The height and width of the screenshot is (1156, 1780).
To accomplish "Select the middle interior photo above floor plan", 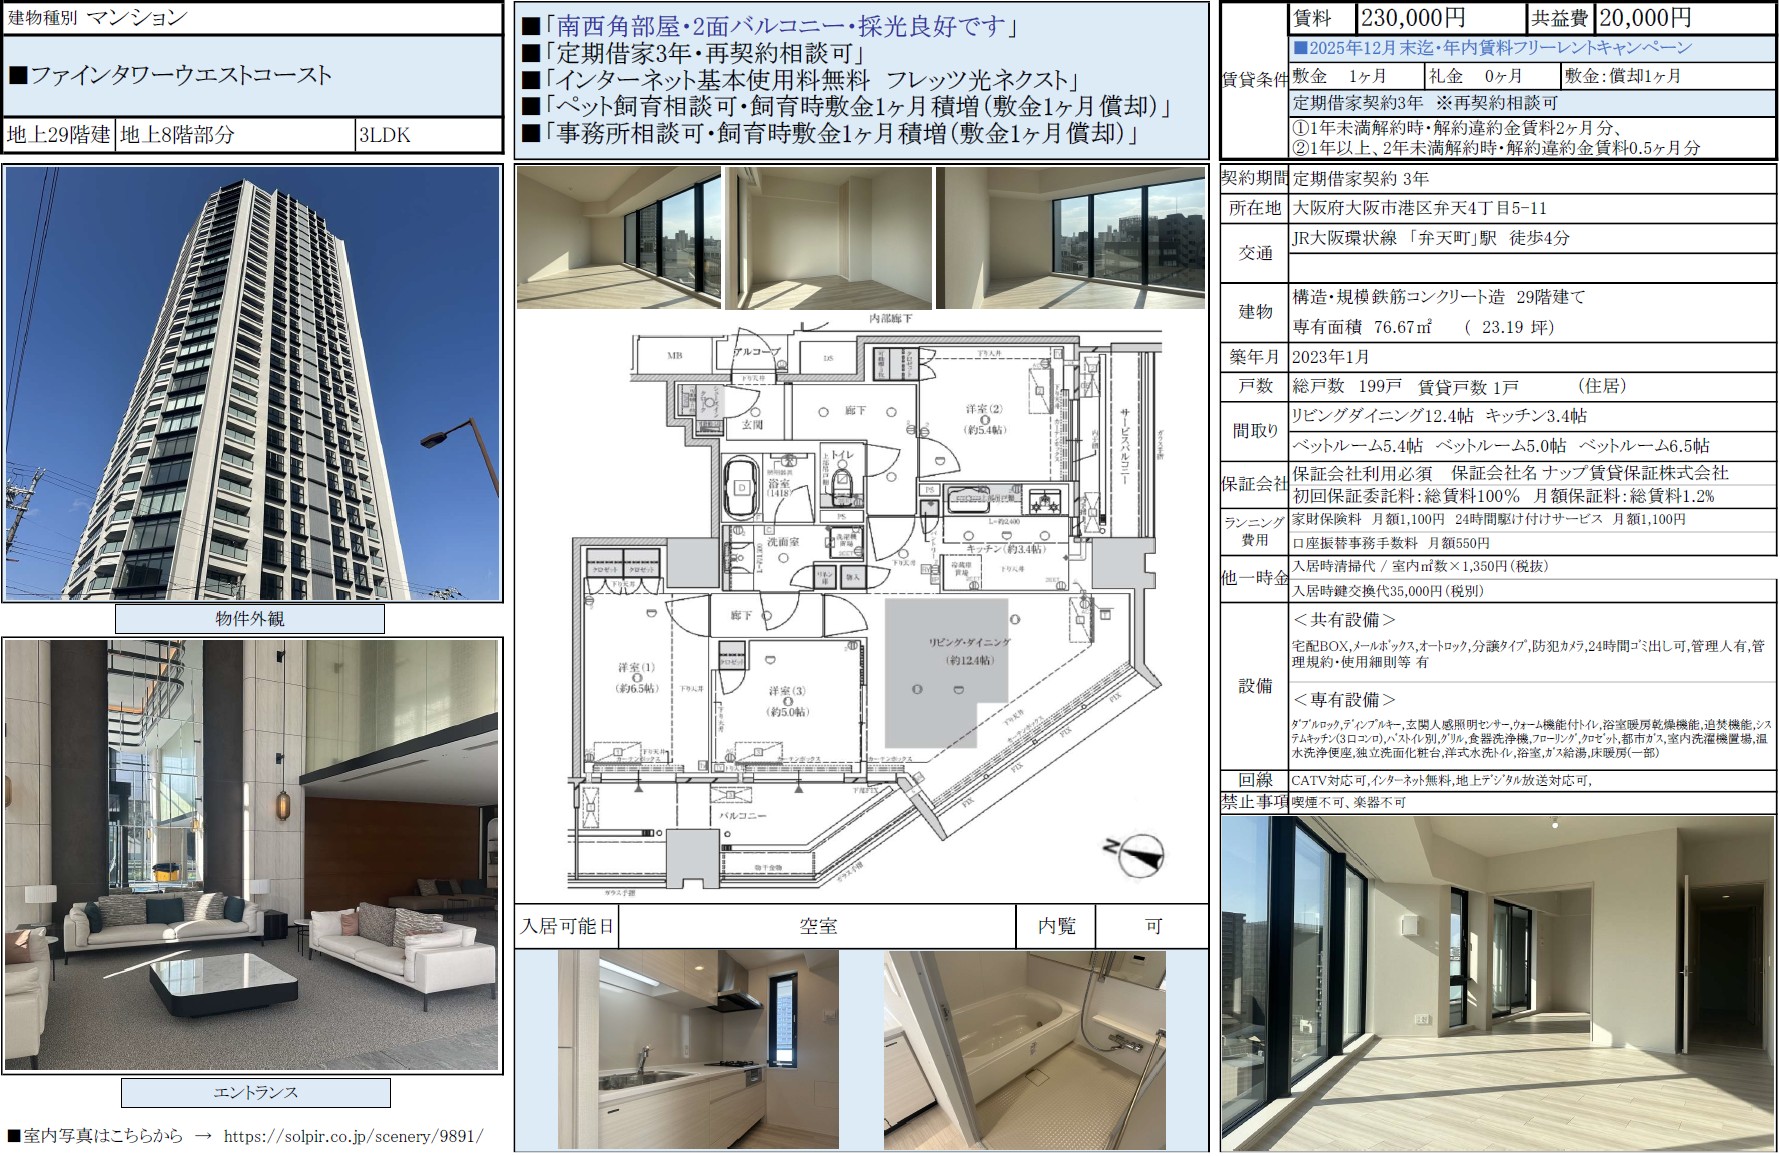I will [x=828, y=238].
